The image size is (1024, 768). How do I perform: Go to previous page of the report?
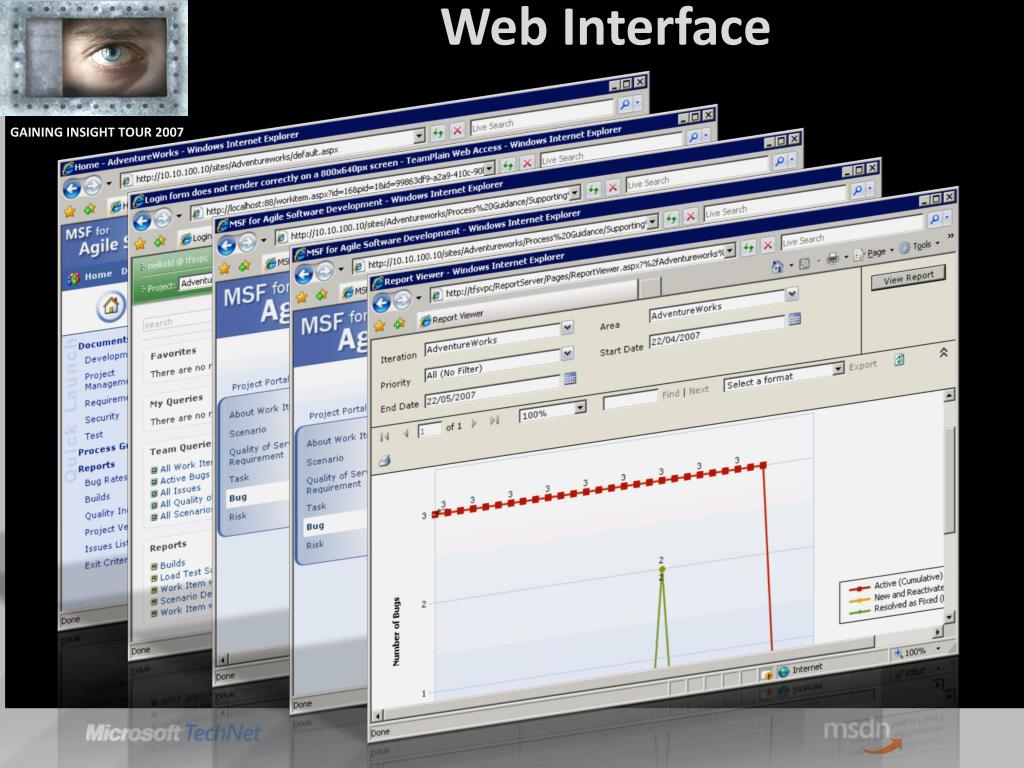[405, 433]
